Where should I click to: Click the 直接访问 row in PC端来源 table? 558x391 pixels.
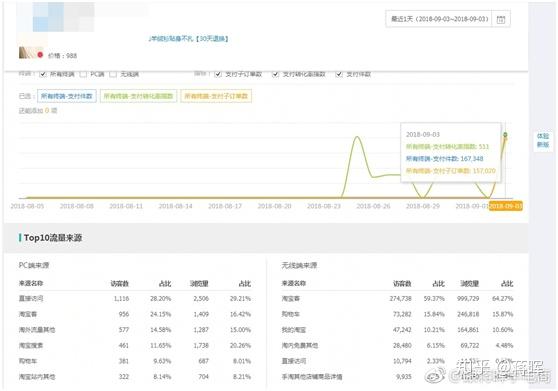(x=135, y=298)
